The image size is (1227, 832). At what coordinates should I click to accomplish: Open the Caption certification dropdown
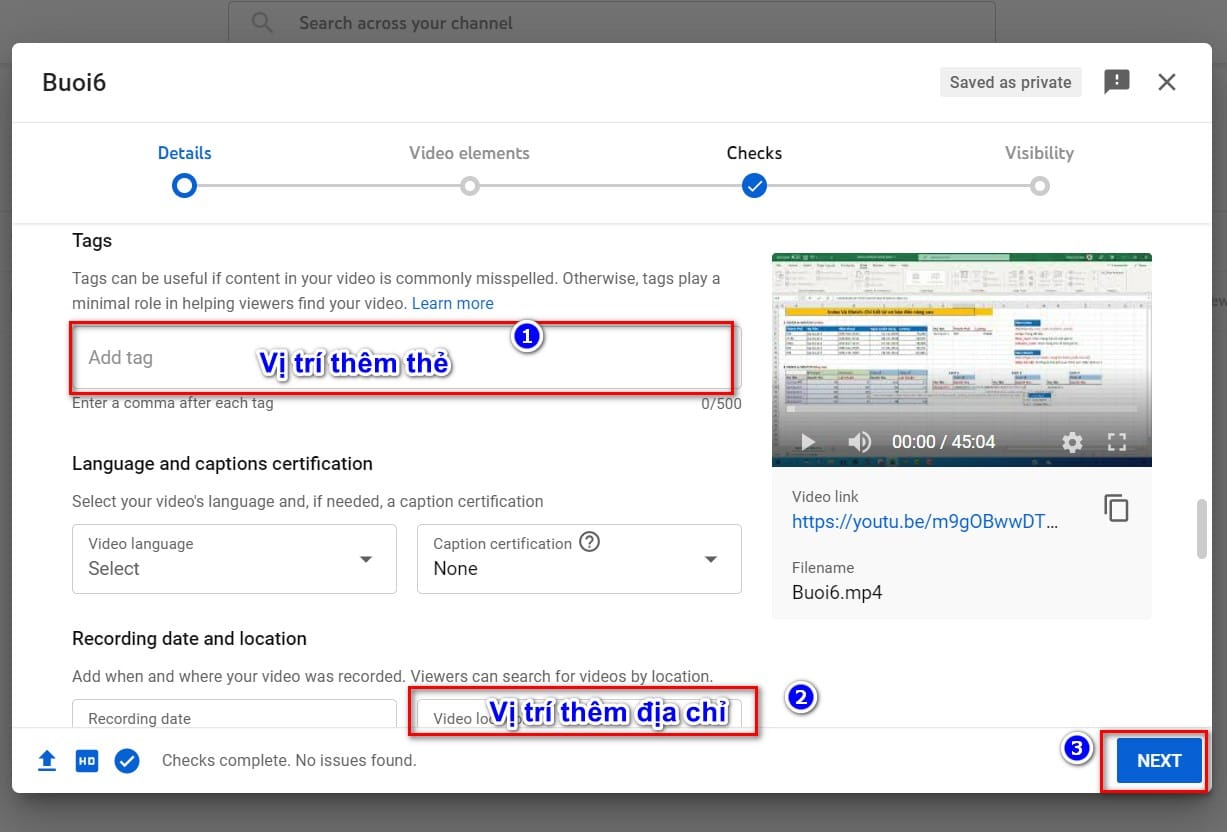tap(579, 559)
